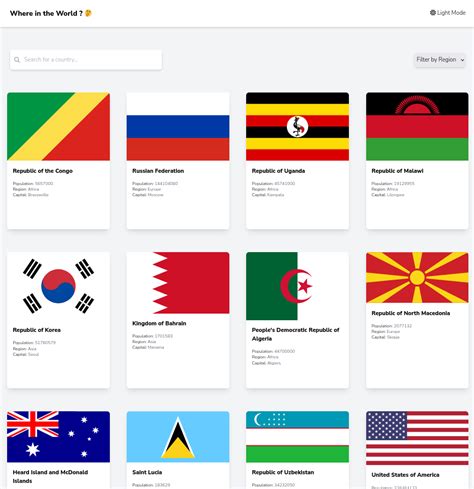
Task: Open the Republic of the Congo flag
Action: (58, 126)
